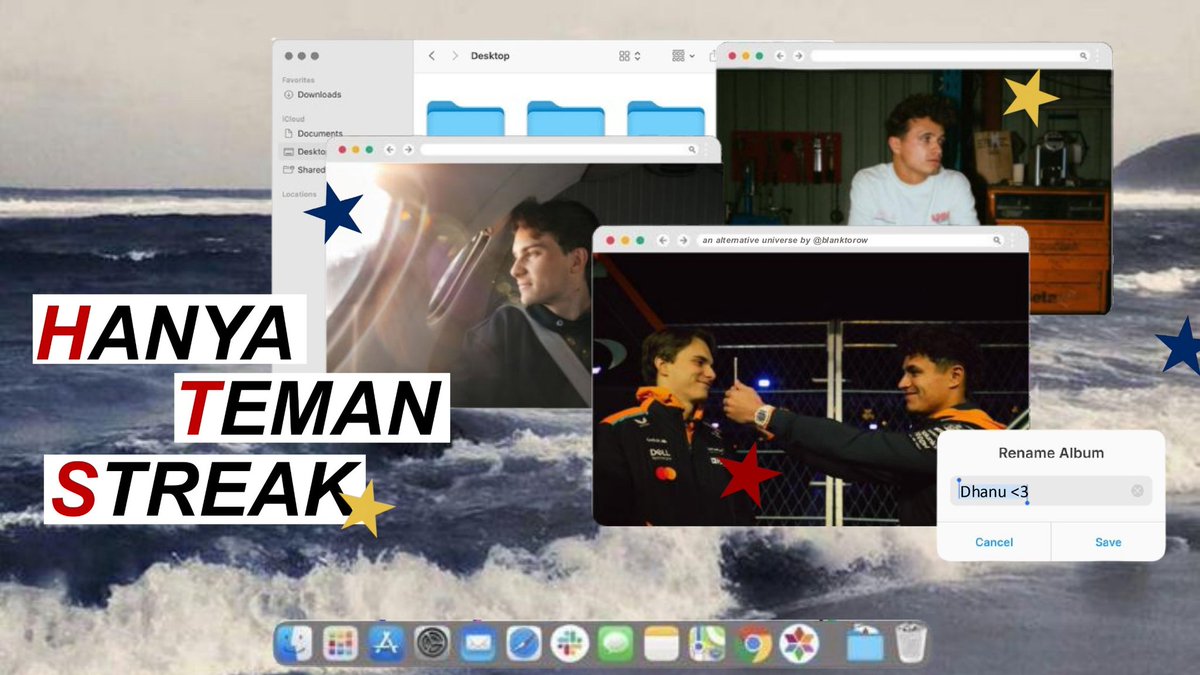Close the @blanktorow window with red button
This screenshot has width=1200, height=675.
coord(610,240)
